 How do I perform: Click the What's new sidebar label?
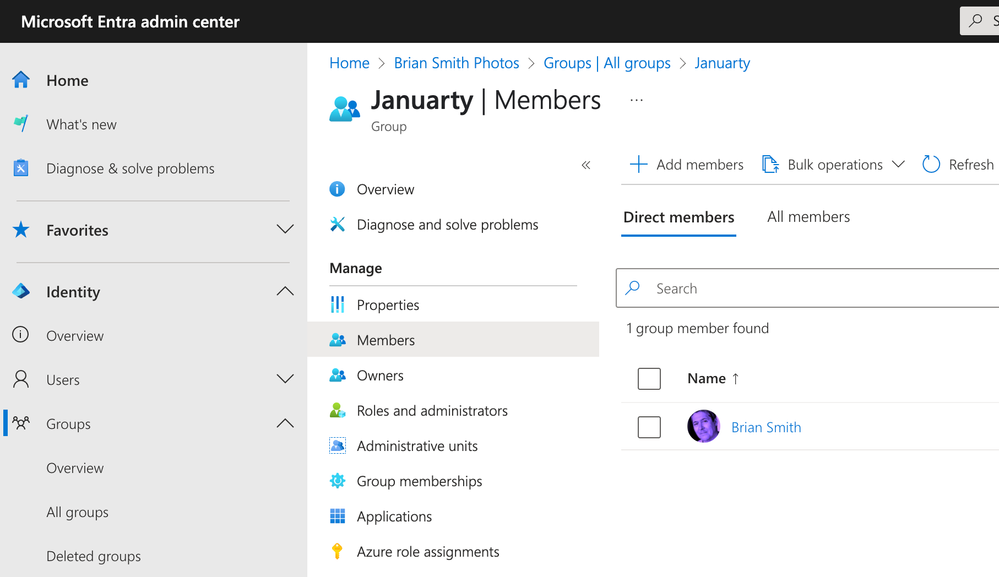point(82,124)
